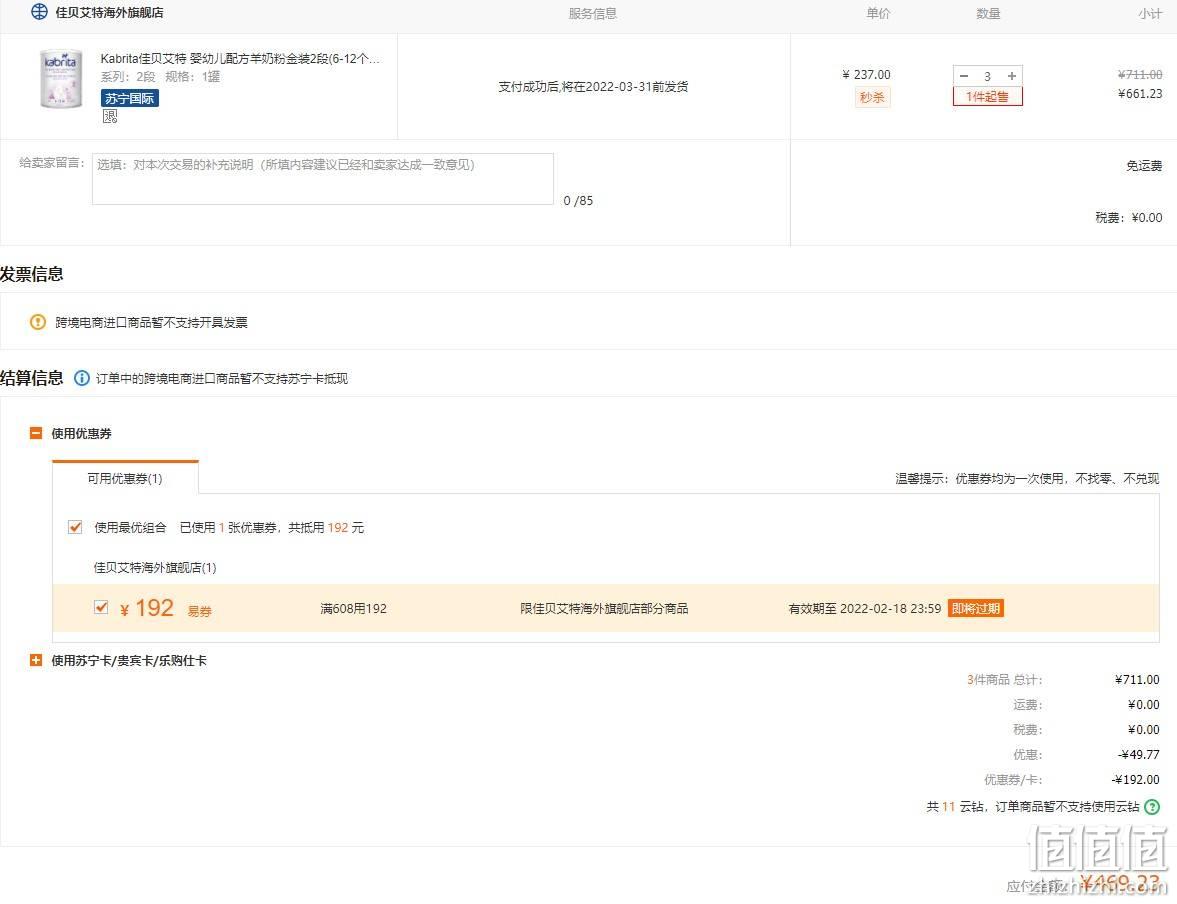This screenshot has width=1177, height=904.
Task: Select the 可用优惠券(1) tab
Action: click(125, 478)
